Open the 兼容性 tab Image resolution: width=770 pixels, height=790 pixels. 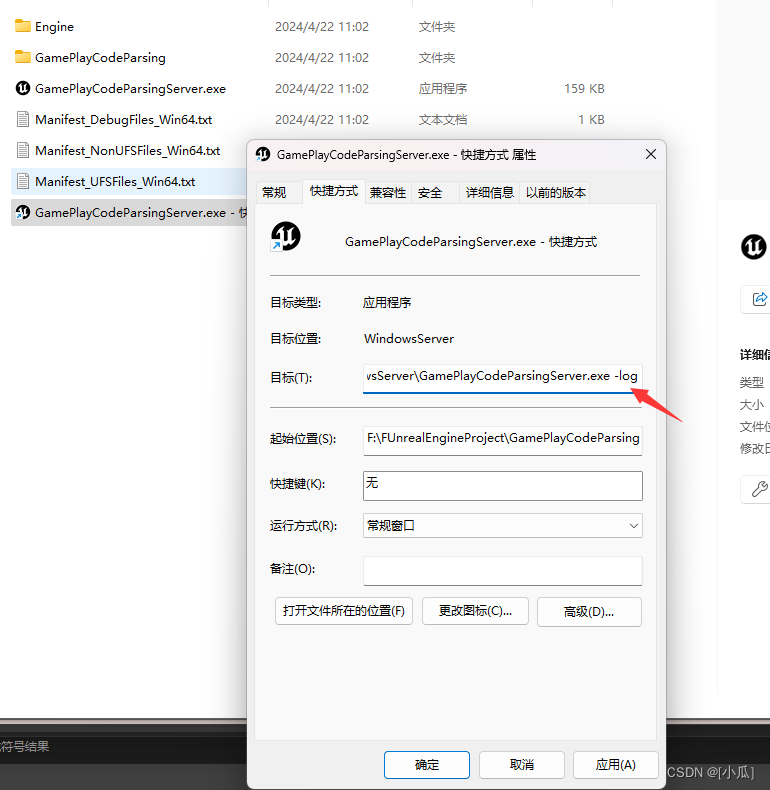388,192
